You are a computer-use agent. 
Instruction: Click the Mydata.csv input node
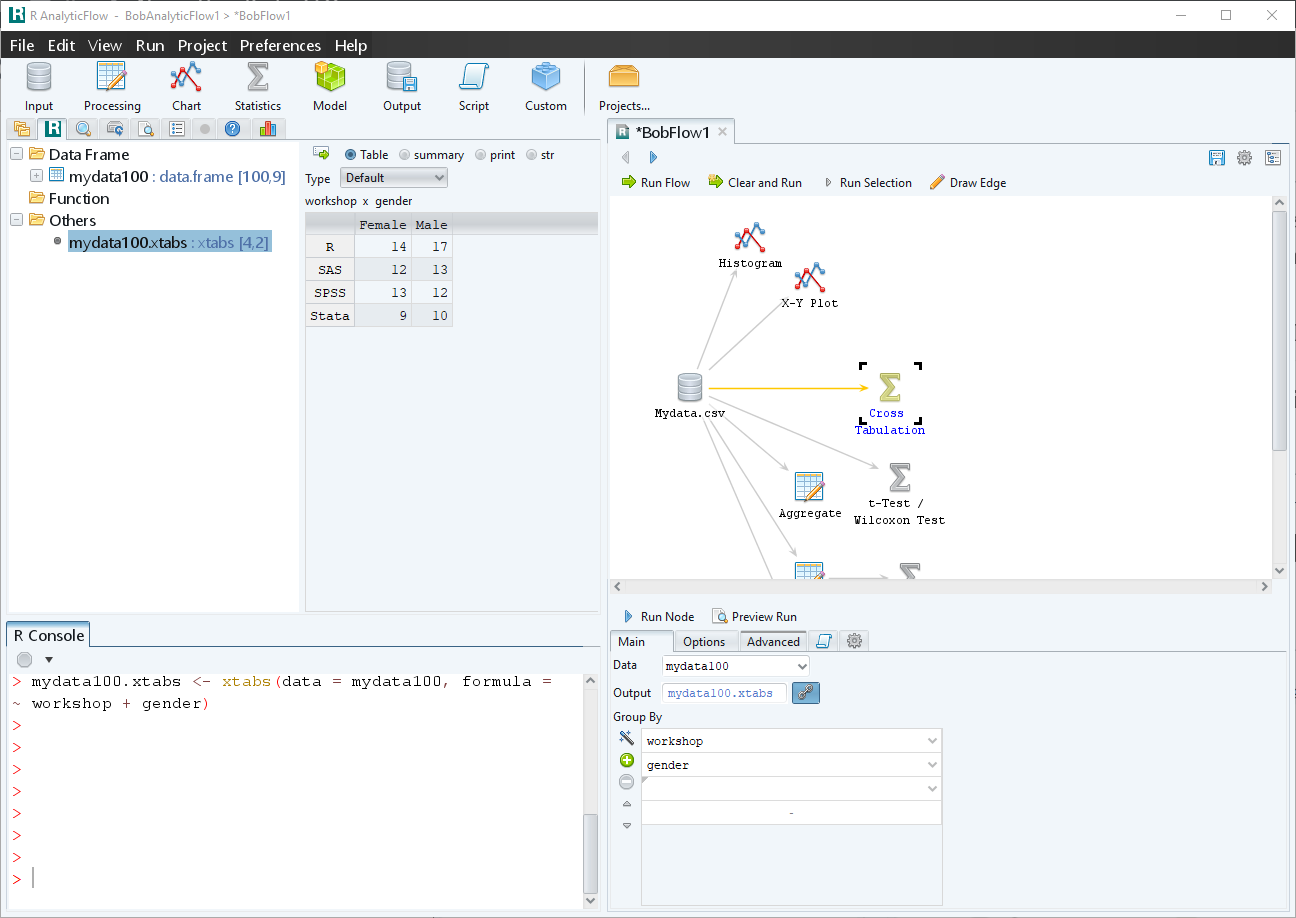coord(690,388)
